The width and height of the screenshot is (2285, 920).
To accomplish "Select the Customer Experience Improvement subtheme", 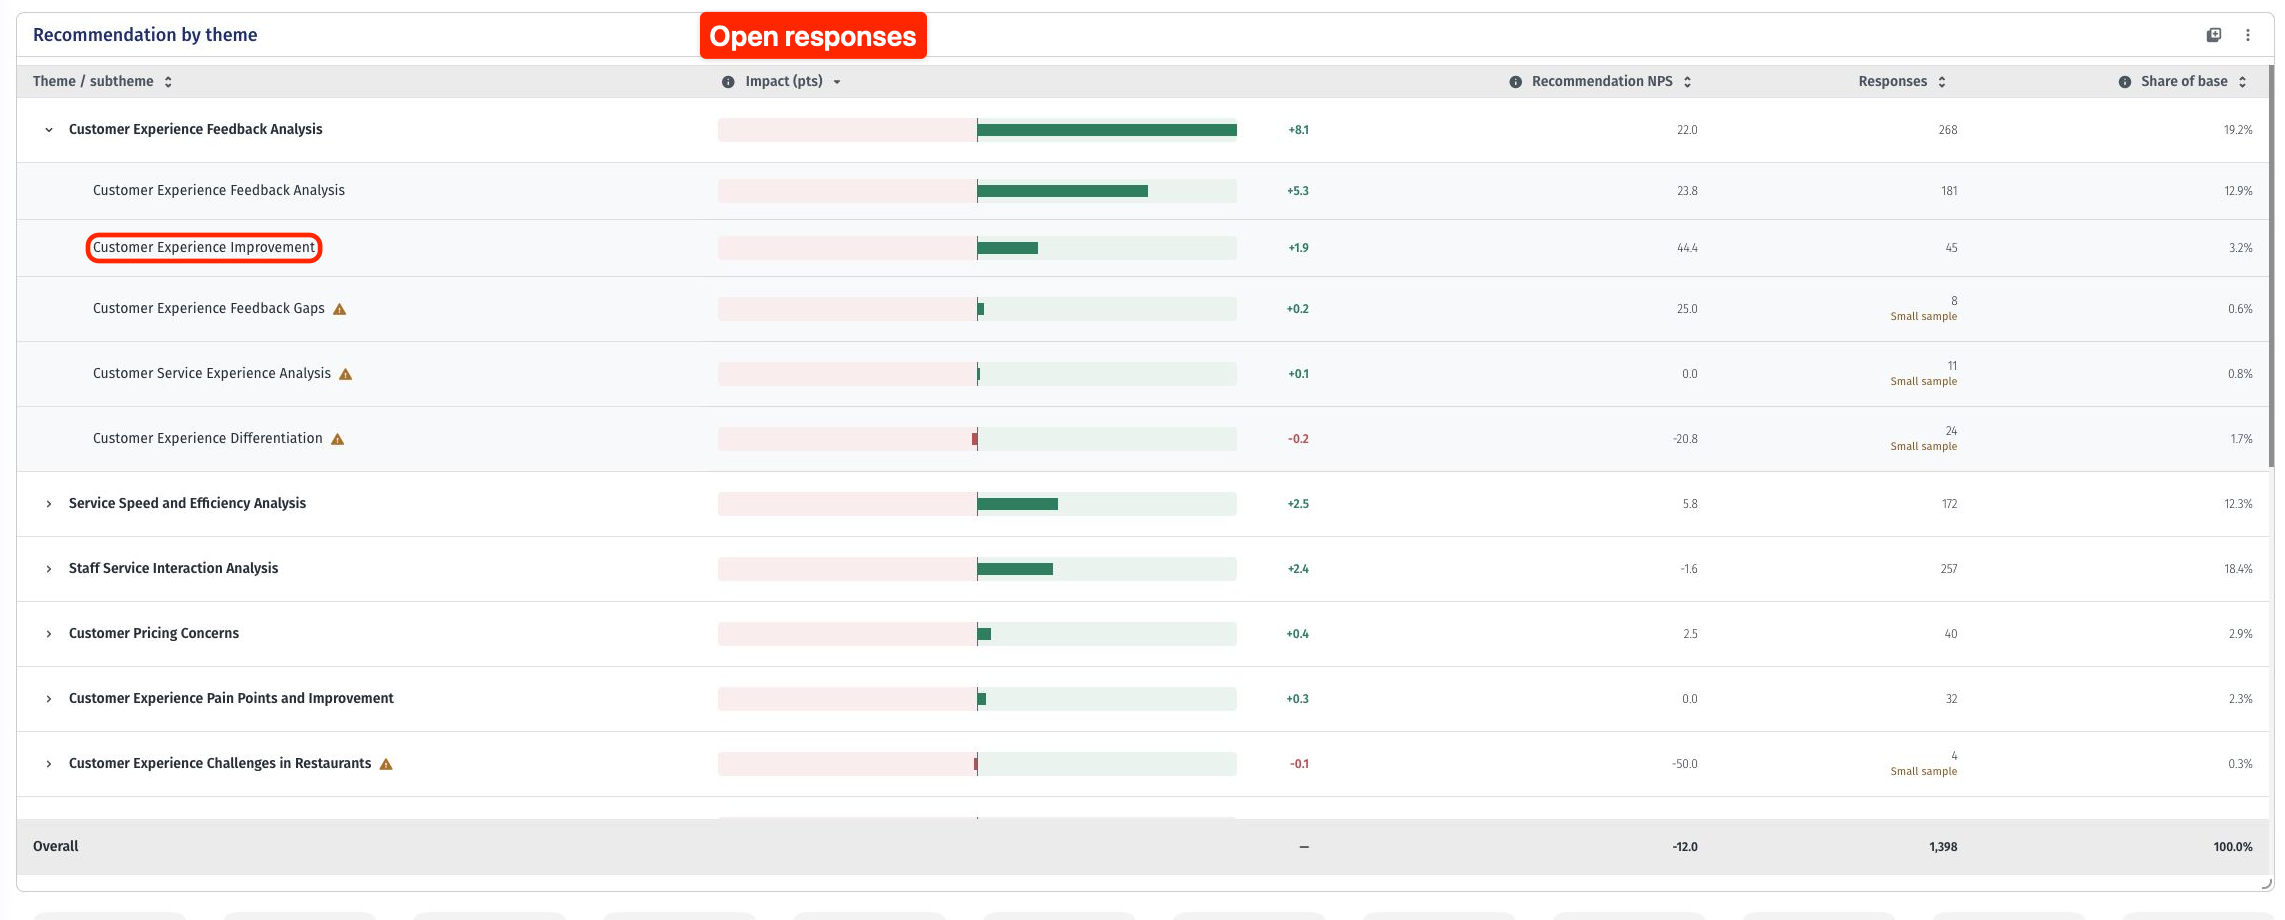I will pyautogui.click(x=204, y=248).
